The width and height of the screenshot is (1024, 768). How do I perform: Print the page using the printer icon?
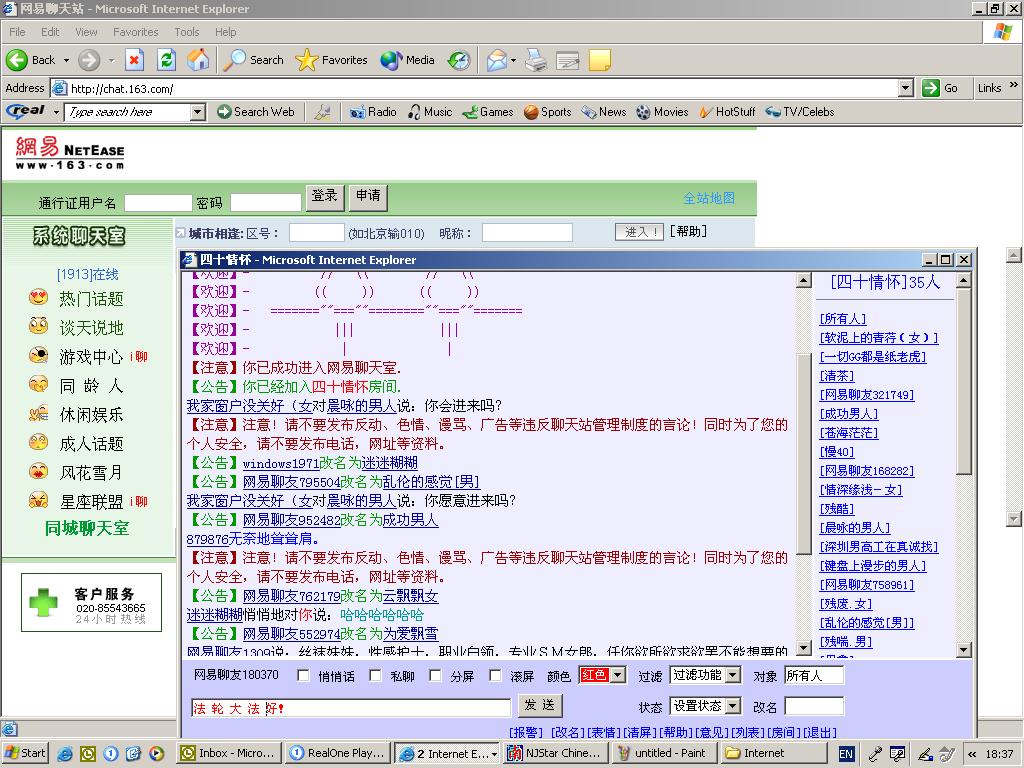click(536, 60)
